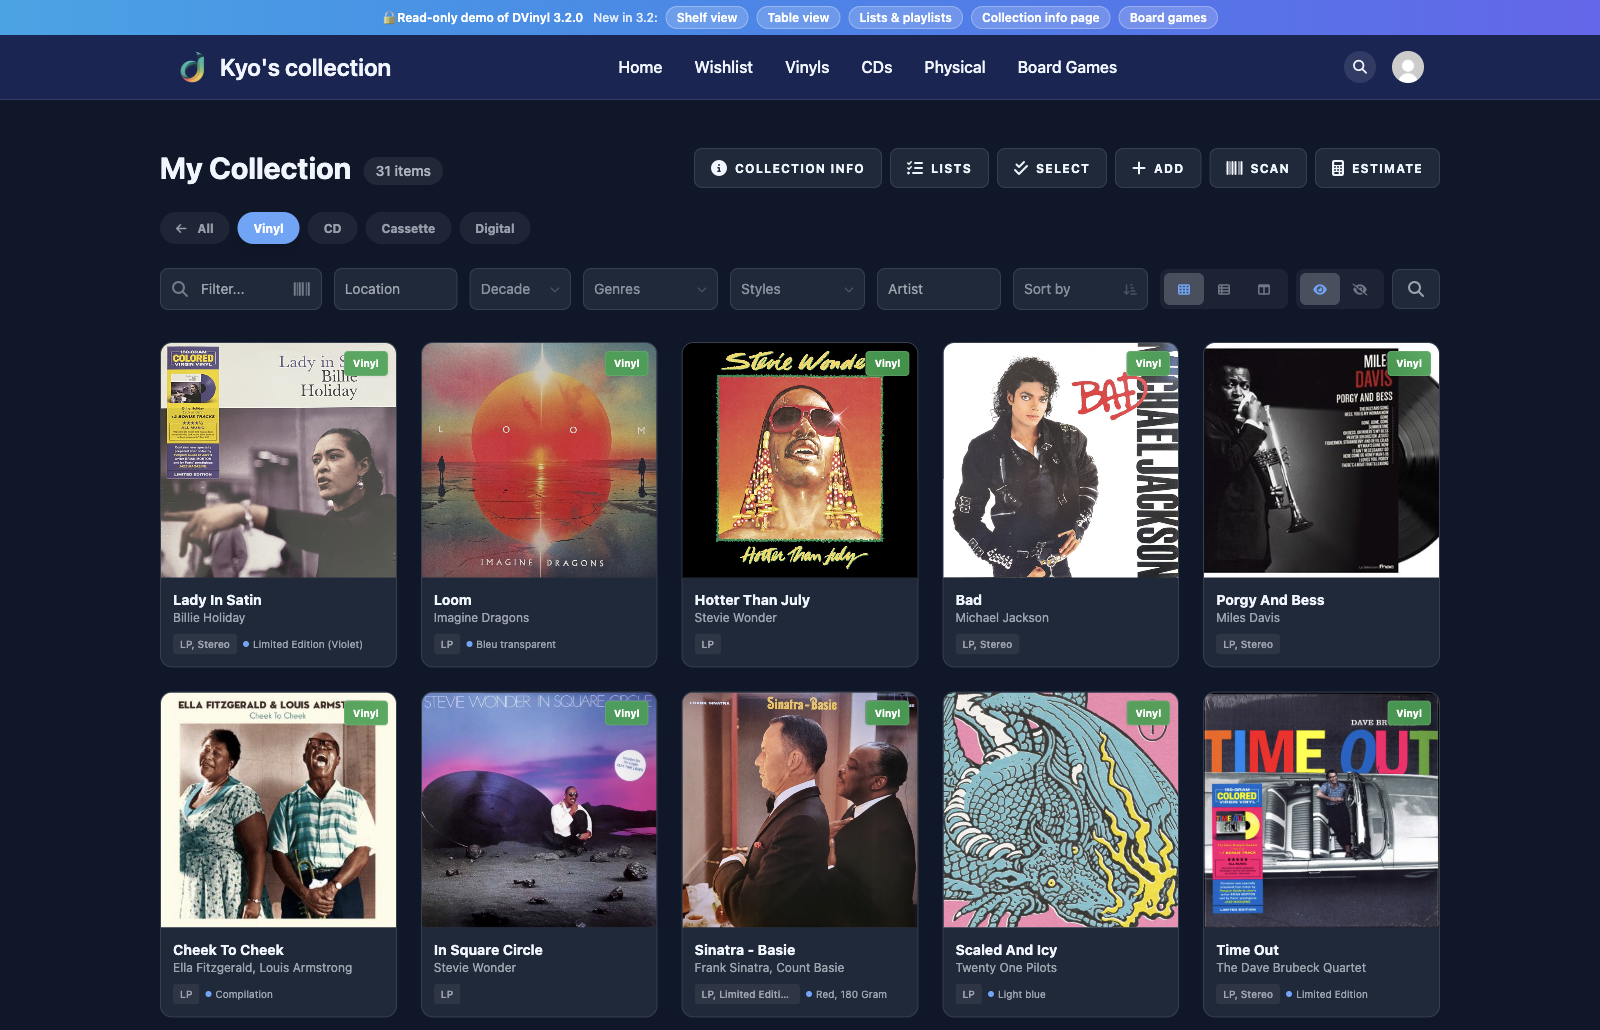Open the advanced search magnifier button

1416,289
